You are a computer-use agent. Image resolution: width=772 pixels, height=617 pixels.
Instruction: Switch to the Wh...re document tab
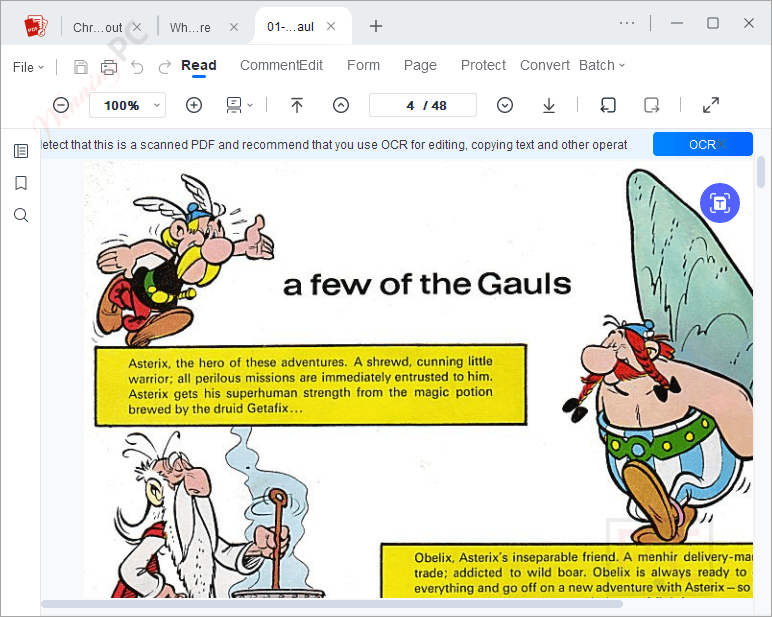point(190,28)
